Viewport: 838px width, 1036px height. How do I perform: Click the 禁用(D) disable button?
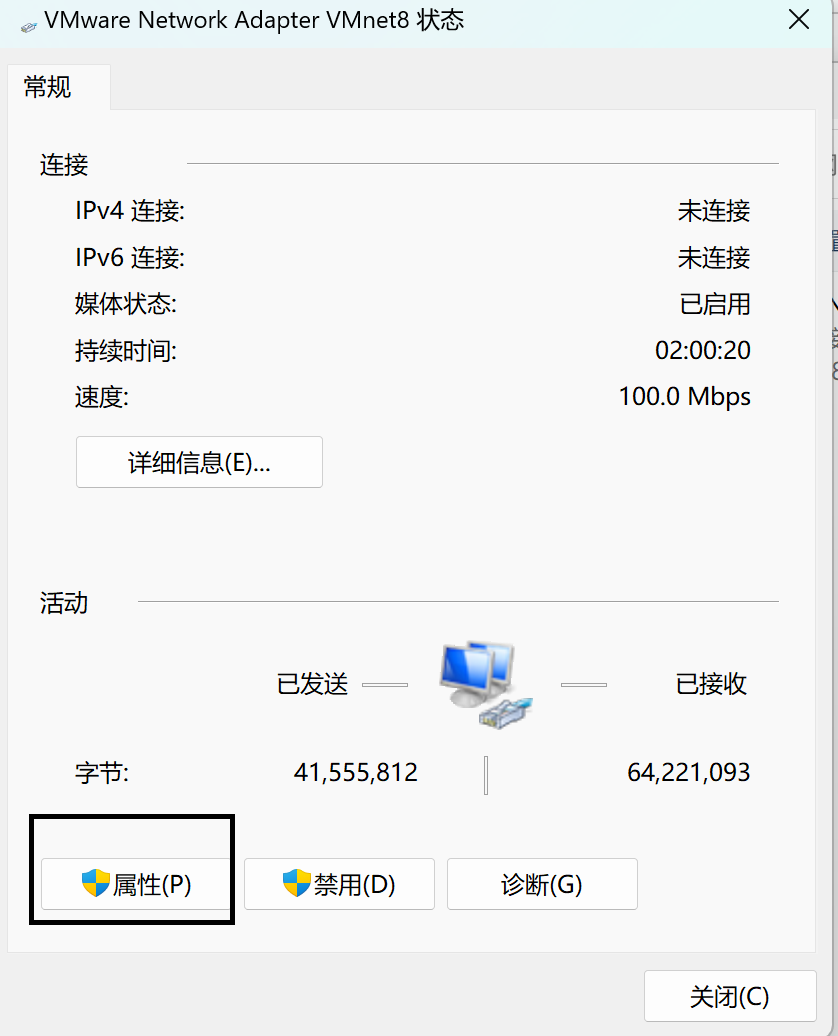[x=339, y=884]
